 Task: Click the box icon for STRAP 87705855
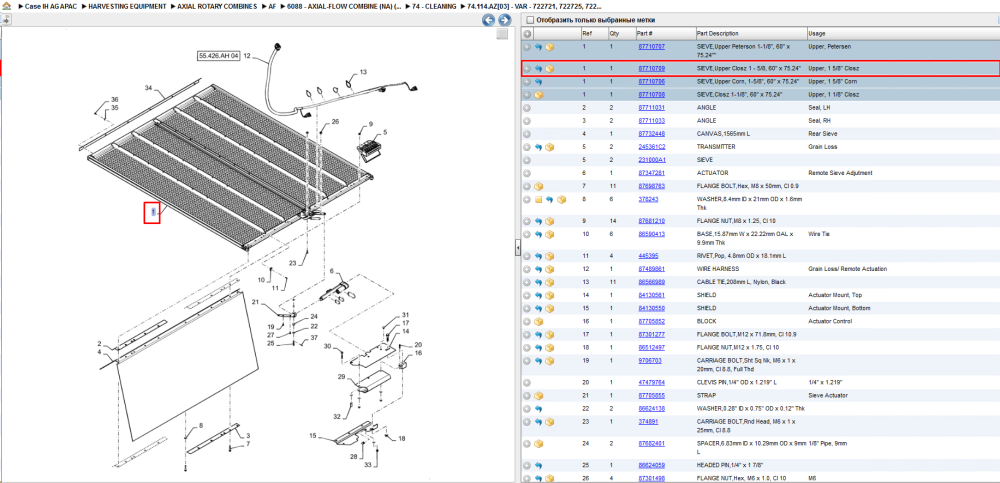click(x=538, y=396)
